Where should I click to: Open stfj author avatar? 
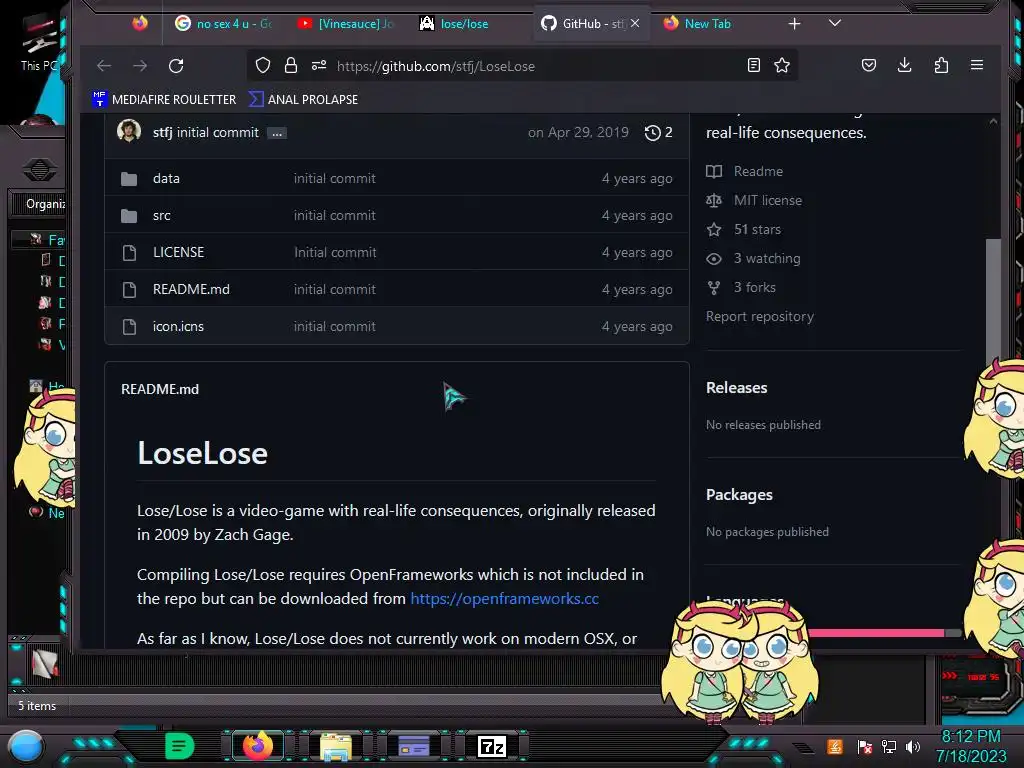[129, 131]
